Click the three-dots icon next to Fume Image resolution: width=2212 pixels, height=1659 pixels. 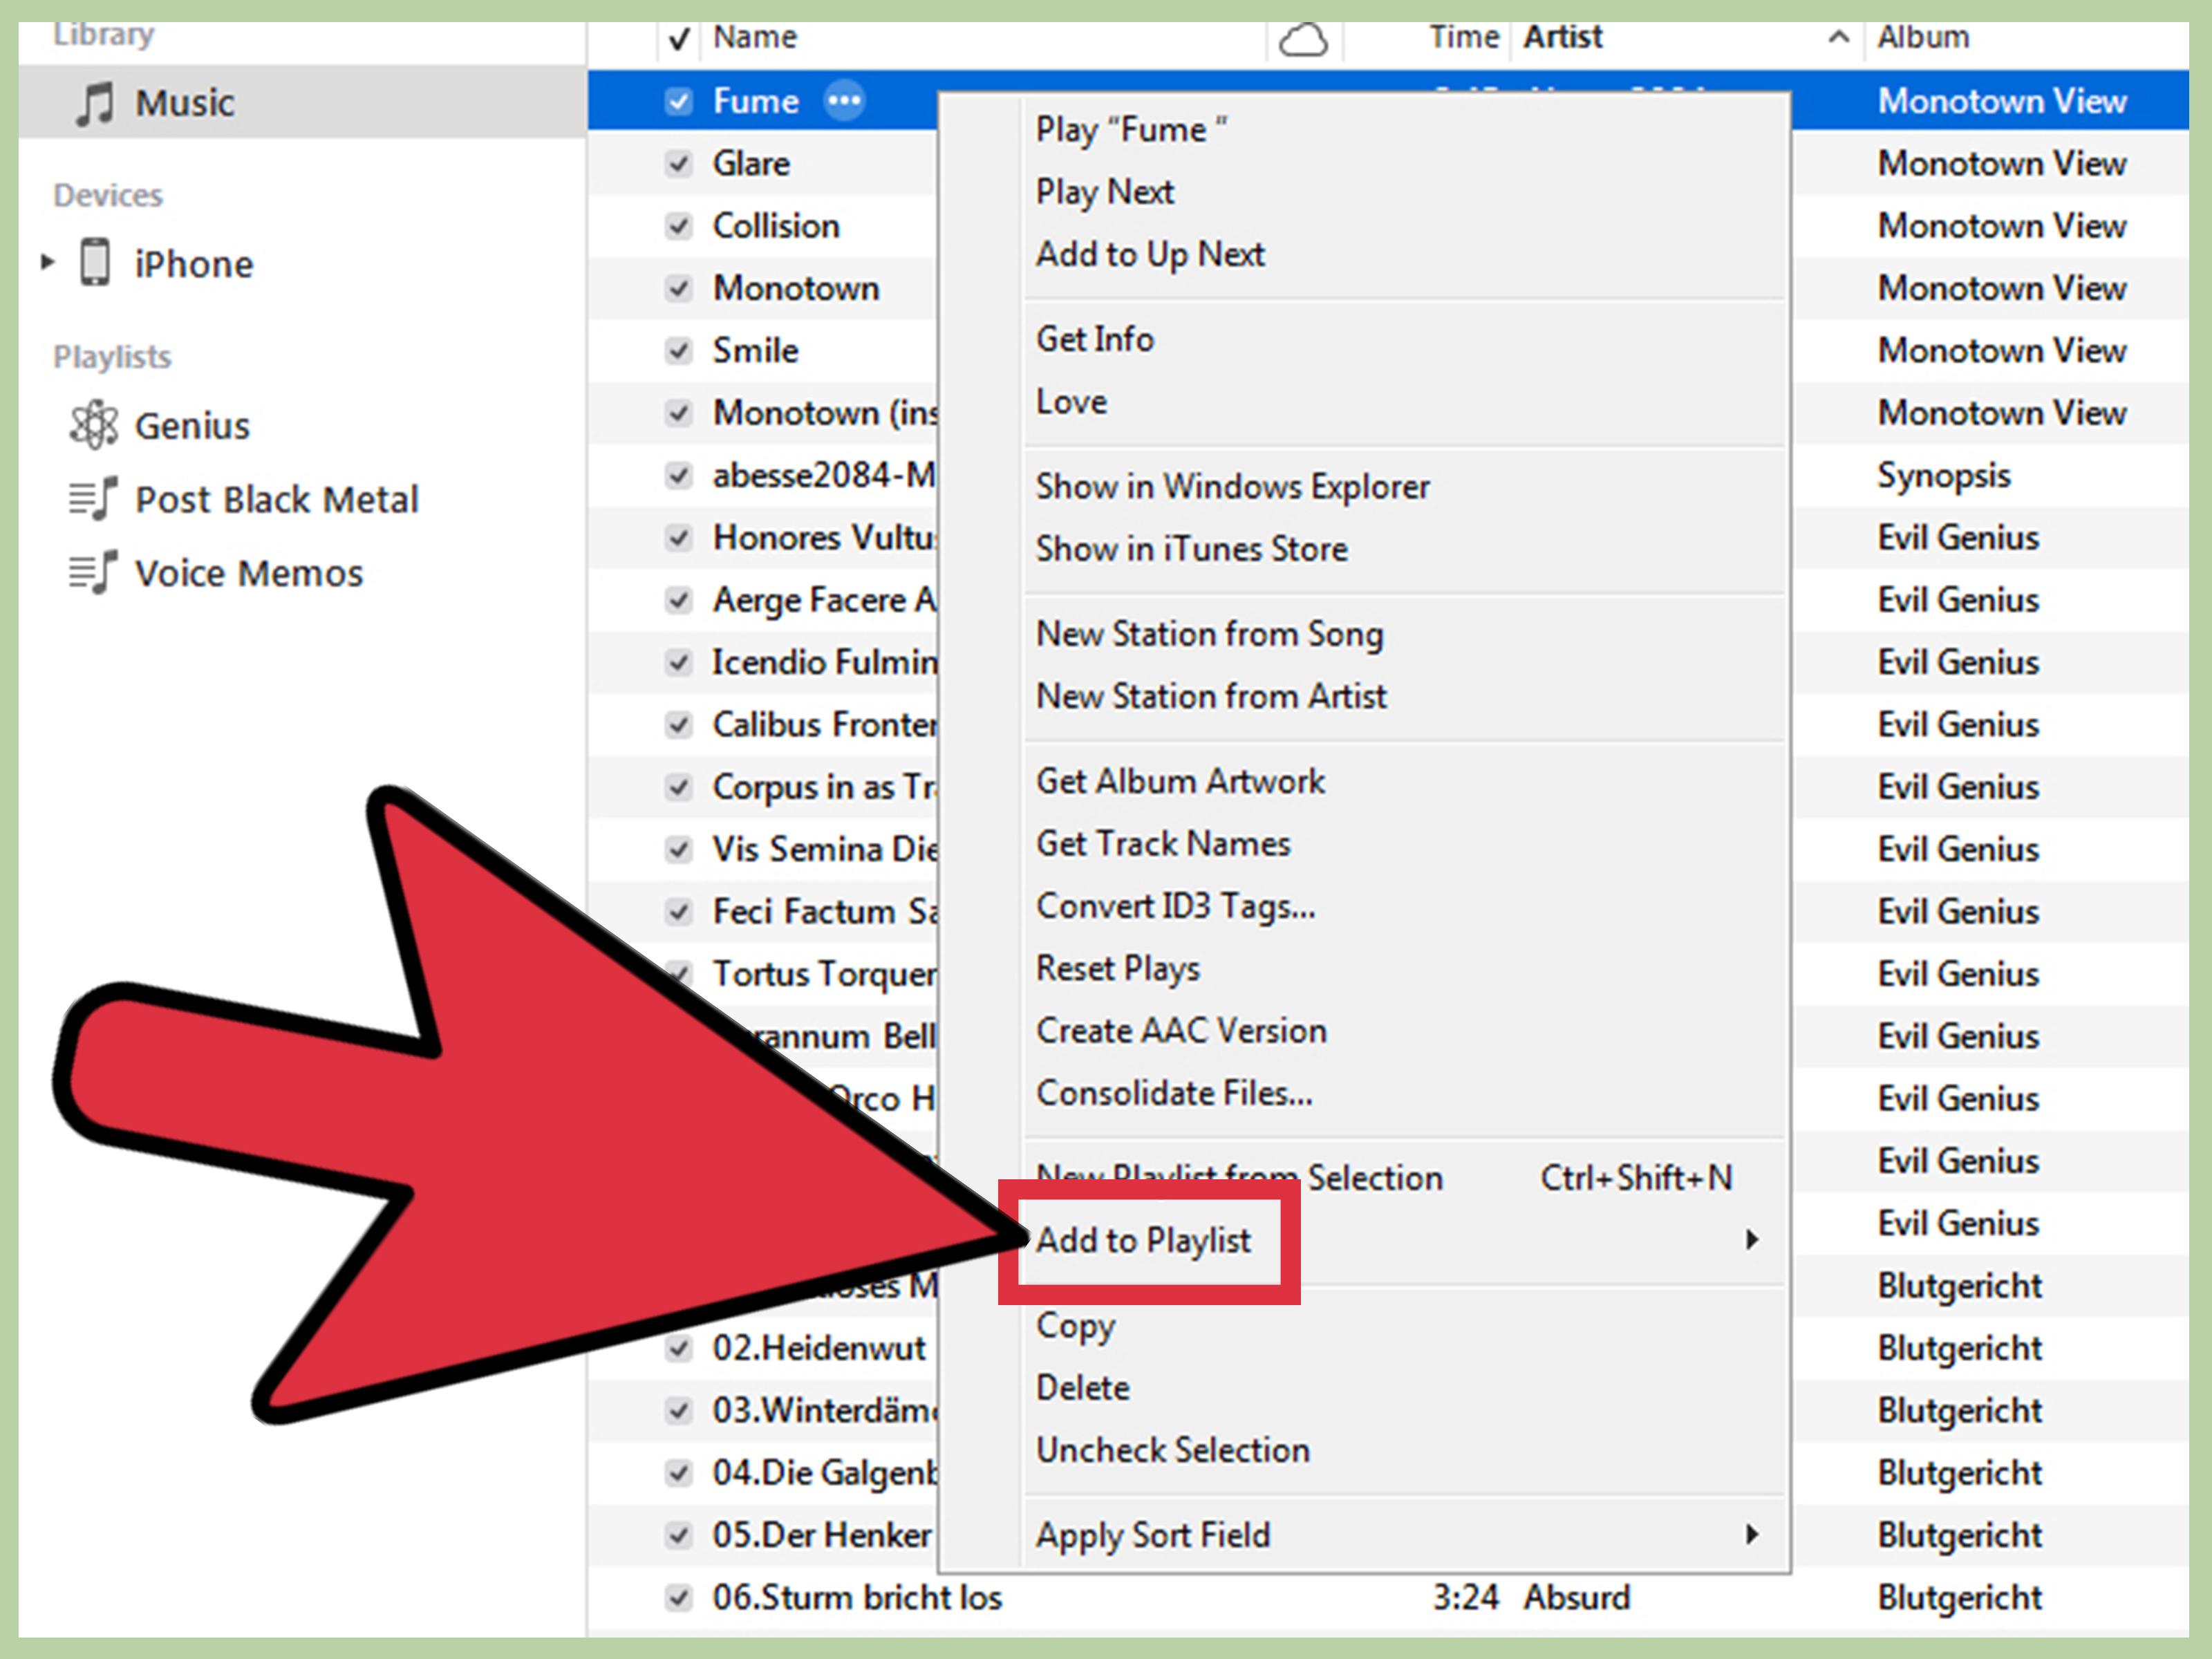(x=844, y=101)
